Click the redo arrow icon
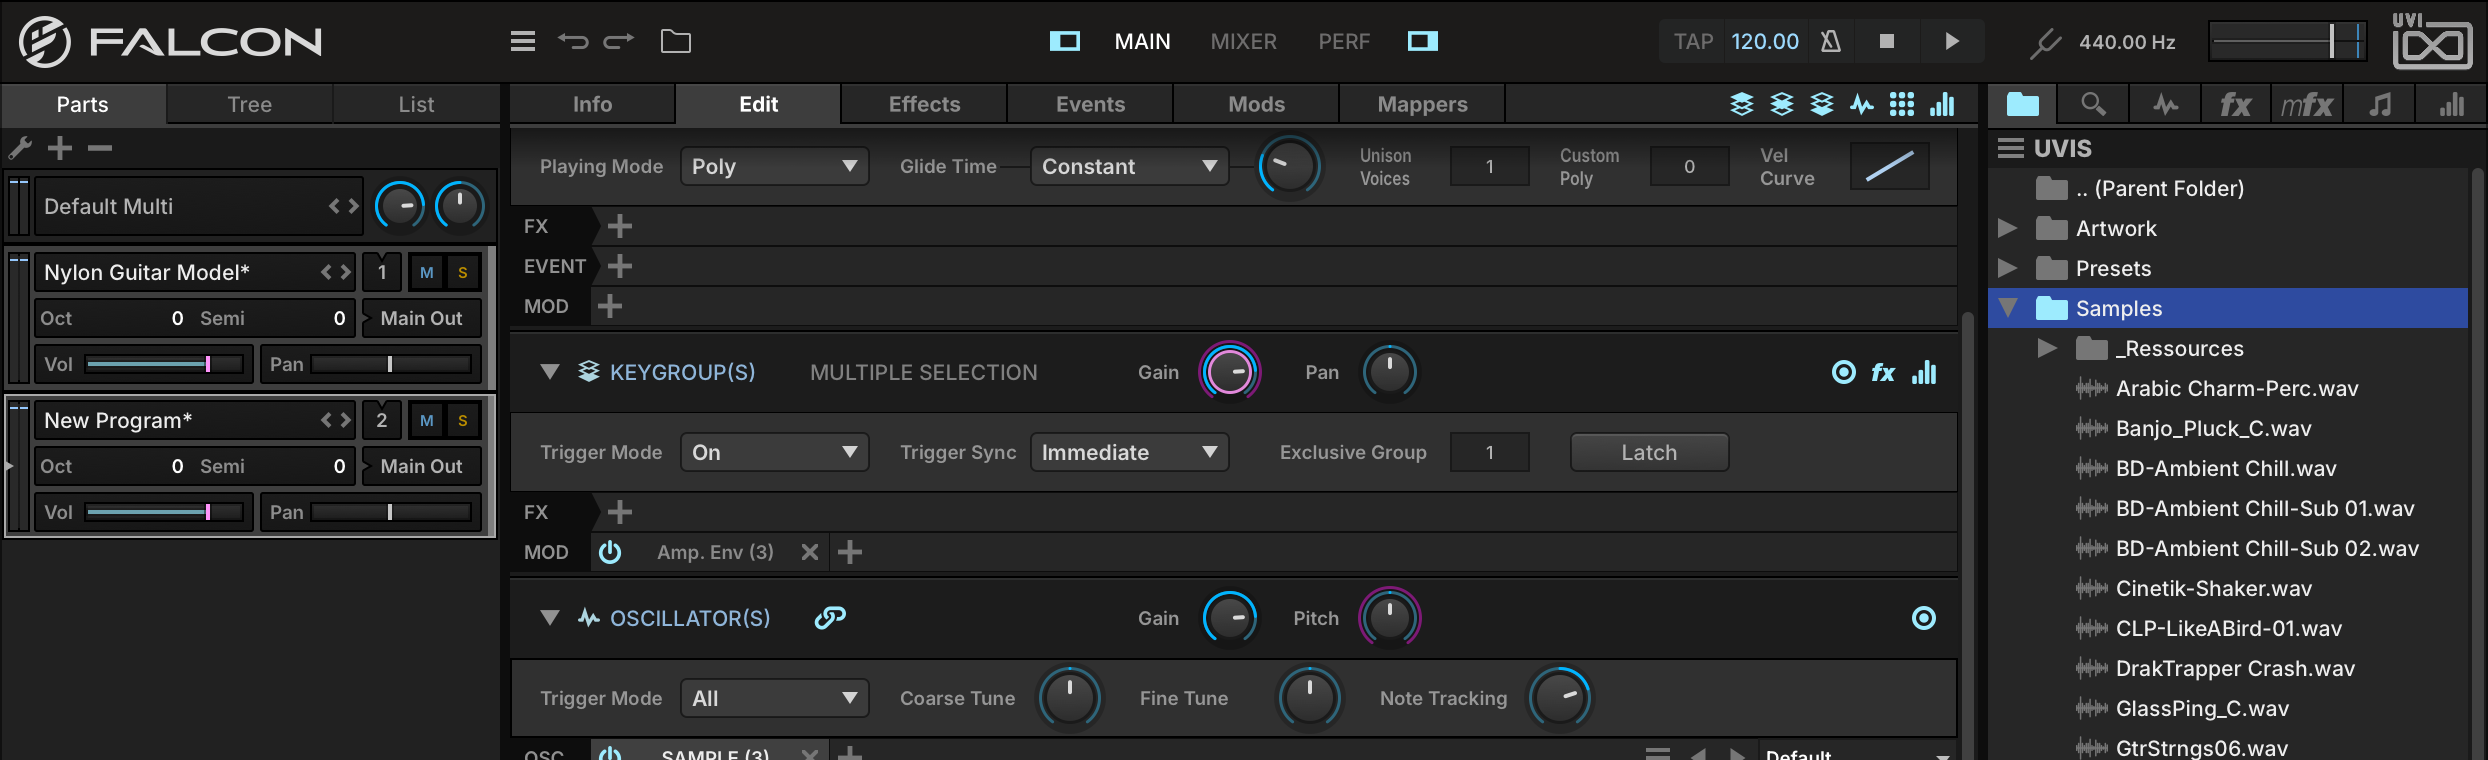 pyautogui.click(x=619, y=41)
